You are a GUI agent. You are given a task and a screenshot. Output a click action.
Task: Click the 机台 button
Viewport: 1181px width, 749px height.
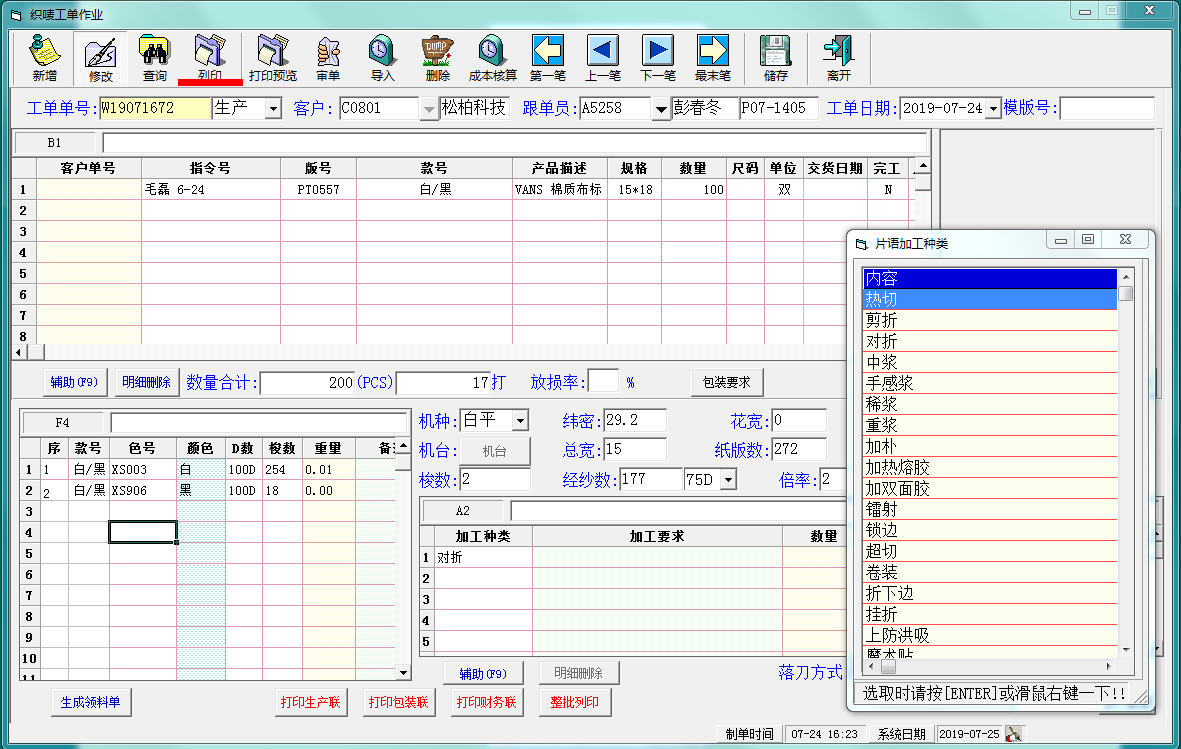[494, 451]
